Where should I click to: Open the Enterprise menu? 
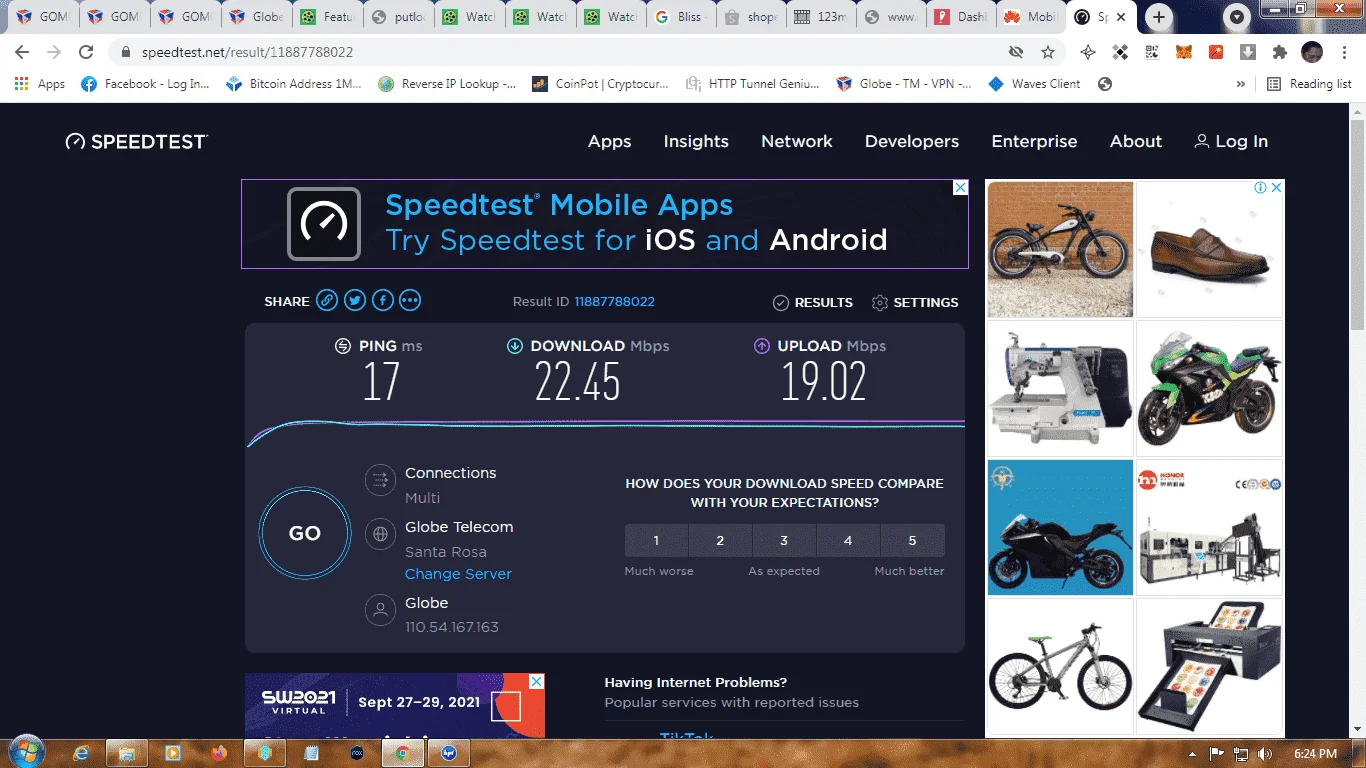1034,142
